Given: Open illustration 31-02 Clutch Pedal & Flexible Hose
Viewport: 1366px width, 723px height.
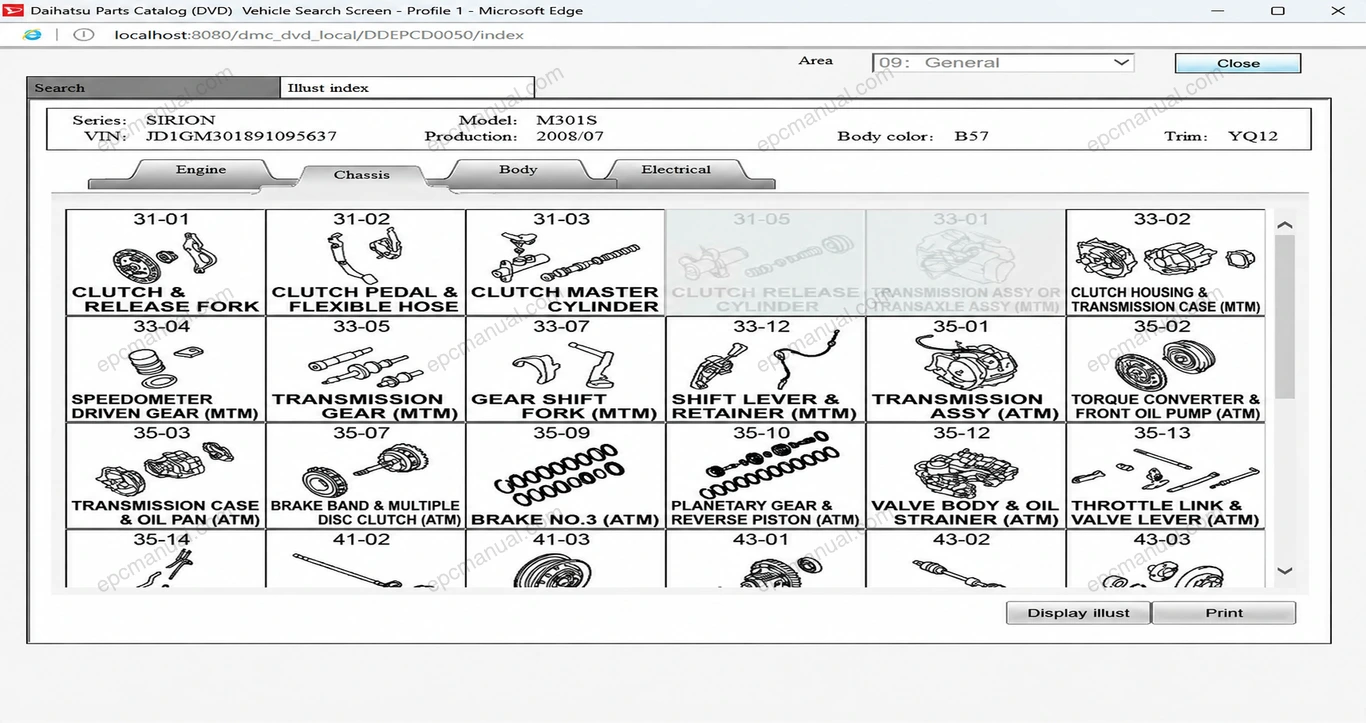Looking at the screenshot, I should [366, 263].
